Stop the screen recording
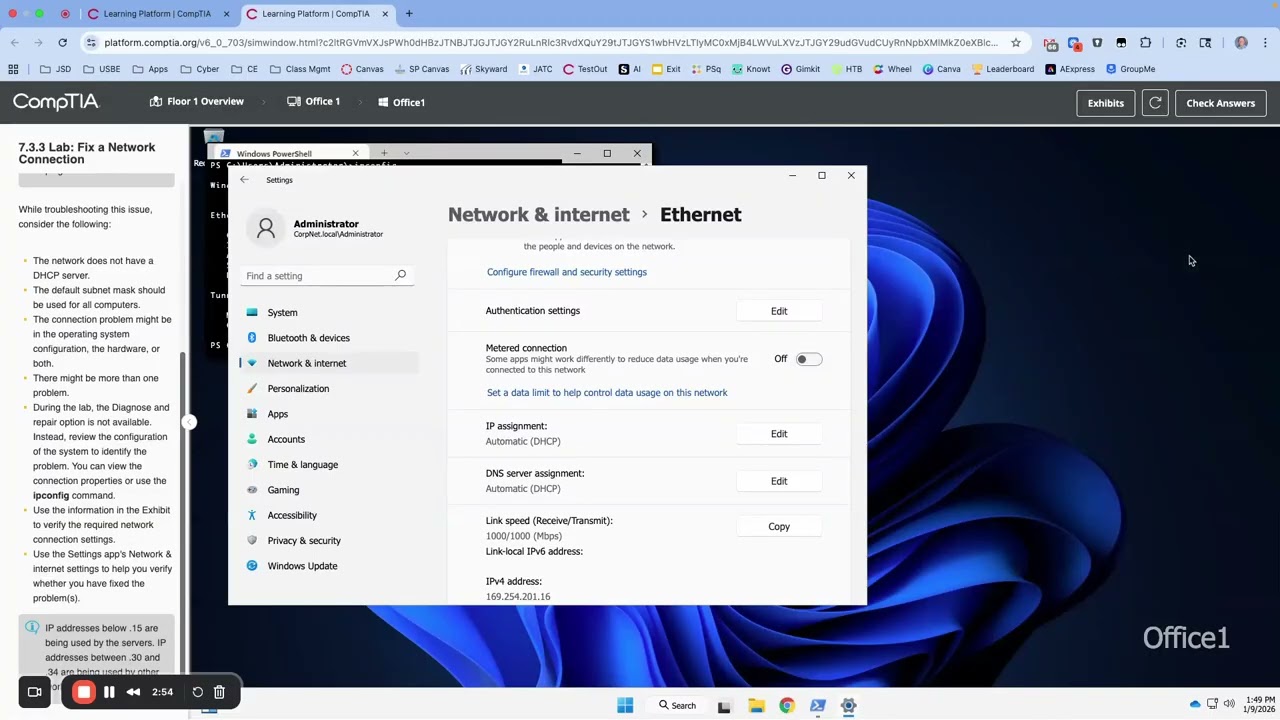Image resolution: width=1280 pixels, height=720 pixels. pos(84,692)
